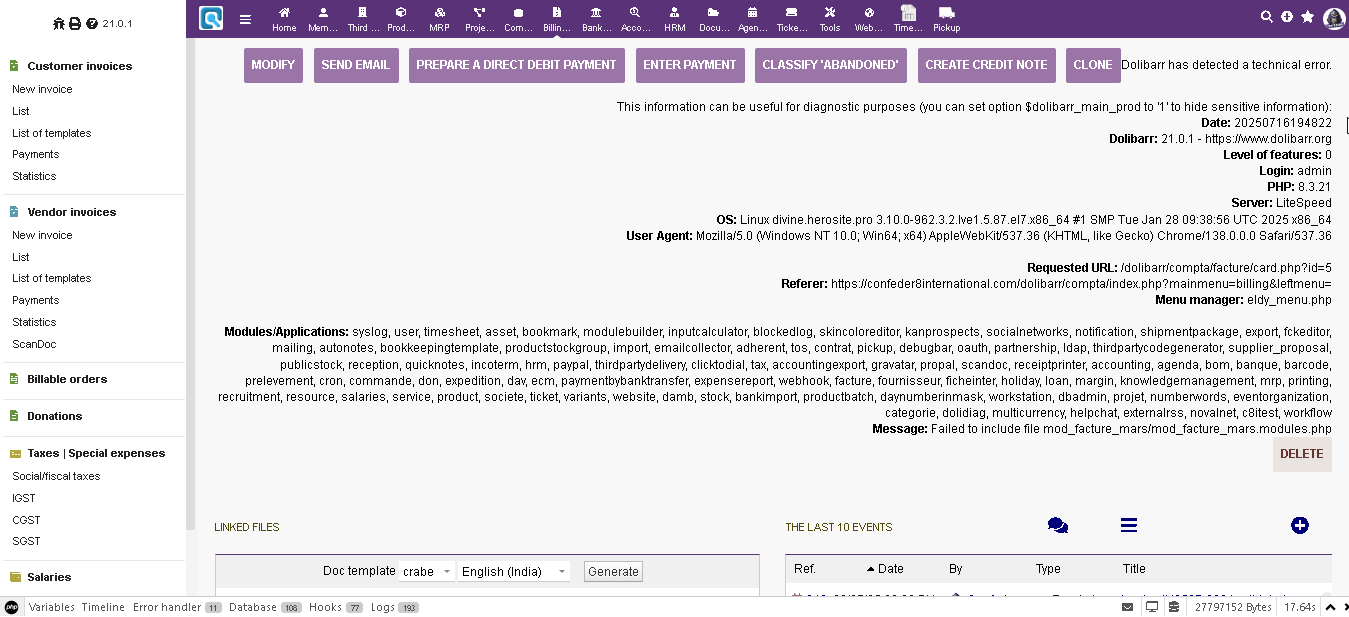Open the Pickup truck menu icon
The image size is (1349, 617).
pyautogui.click(x=946, y=13)
